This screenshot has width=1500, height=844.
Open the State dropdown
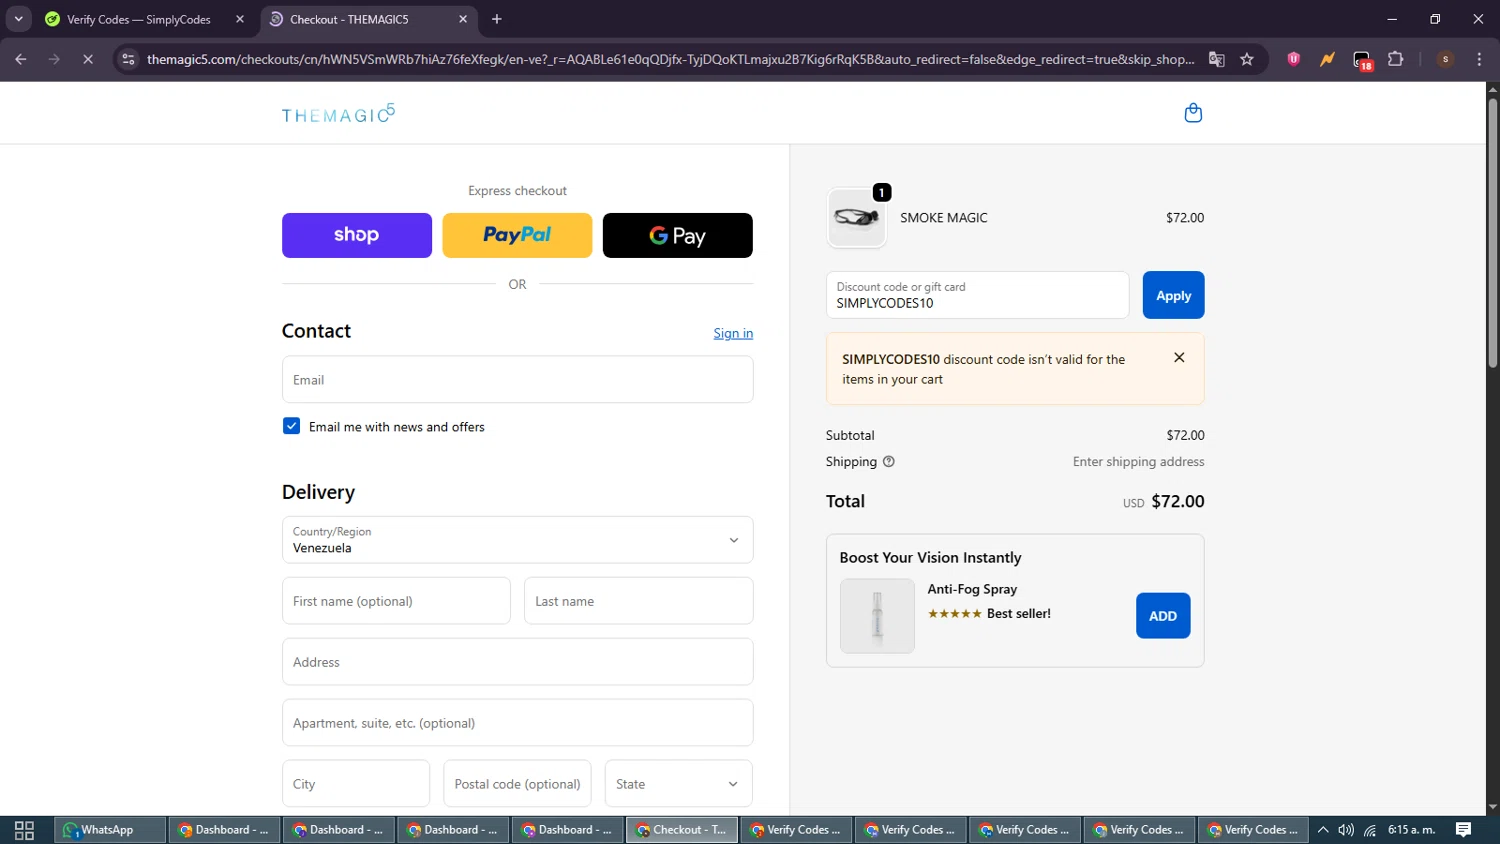[x=678, y=784]
